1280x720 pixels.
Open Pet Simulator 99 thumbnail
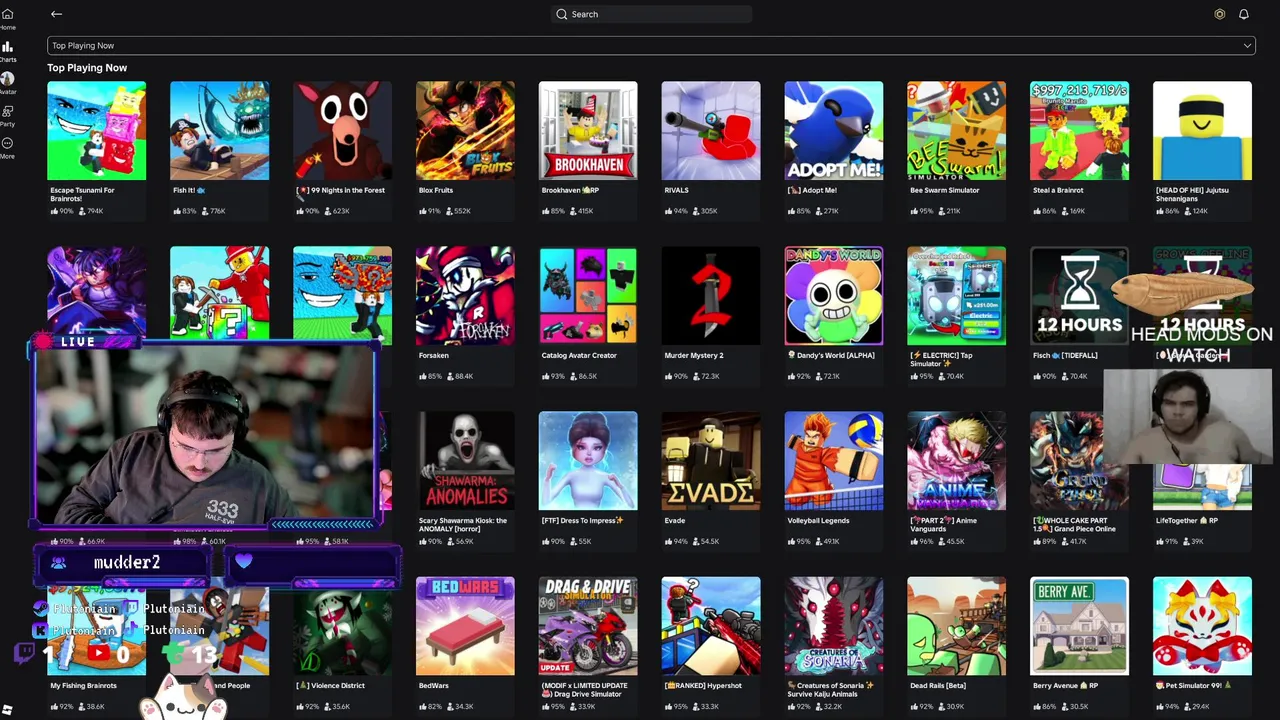pyautogui.click(x=1203, y=626)
